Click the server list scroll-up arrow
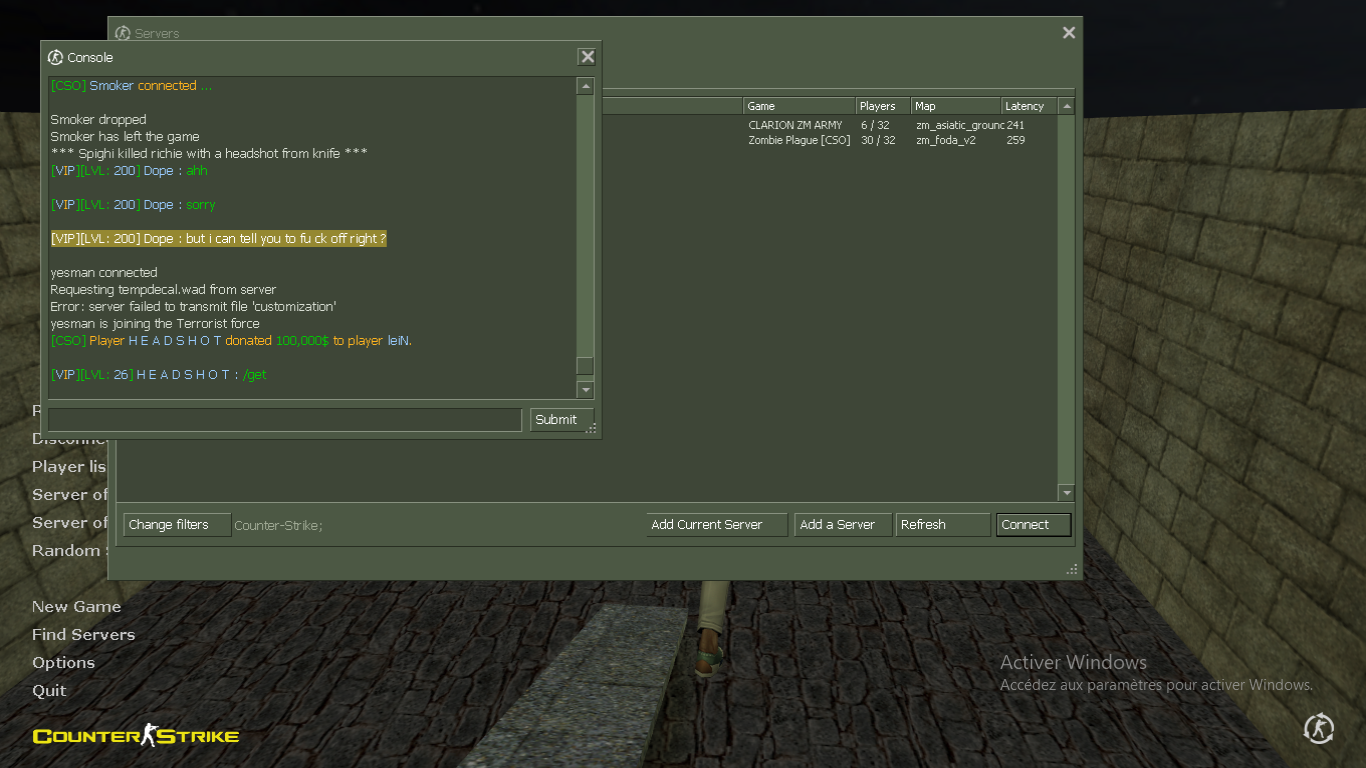This screenshot has width=1366, height=768. pos(1067,106)
